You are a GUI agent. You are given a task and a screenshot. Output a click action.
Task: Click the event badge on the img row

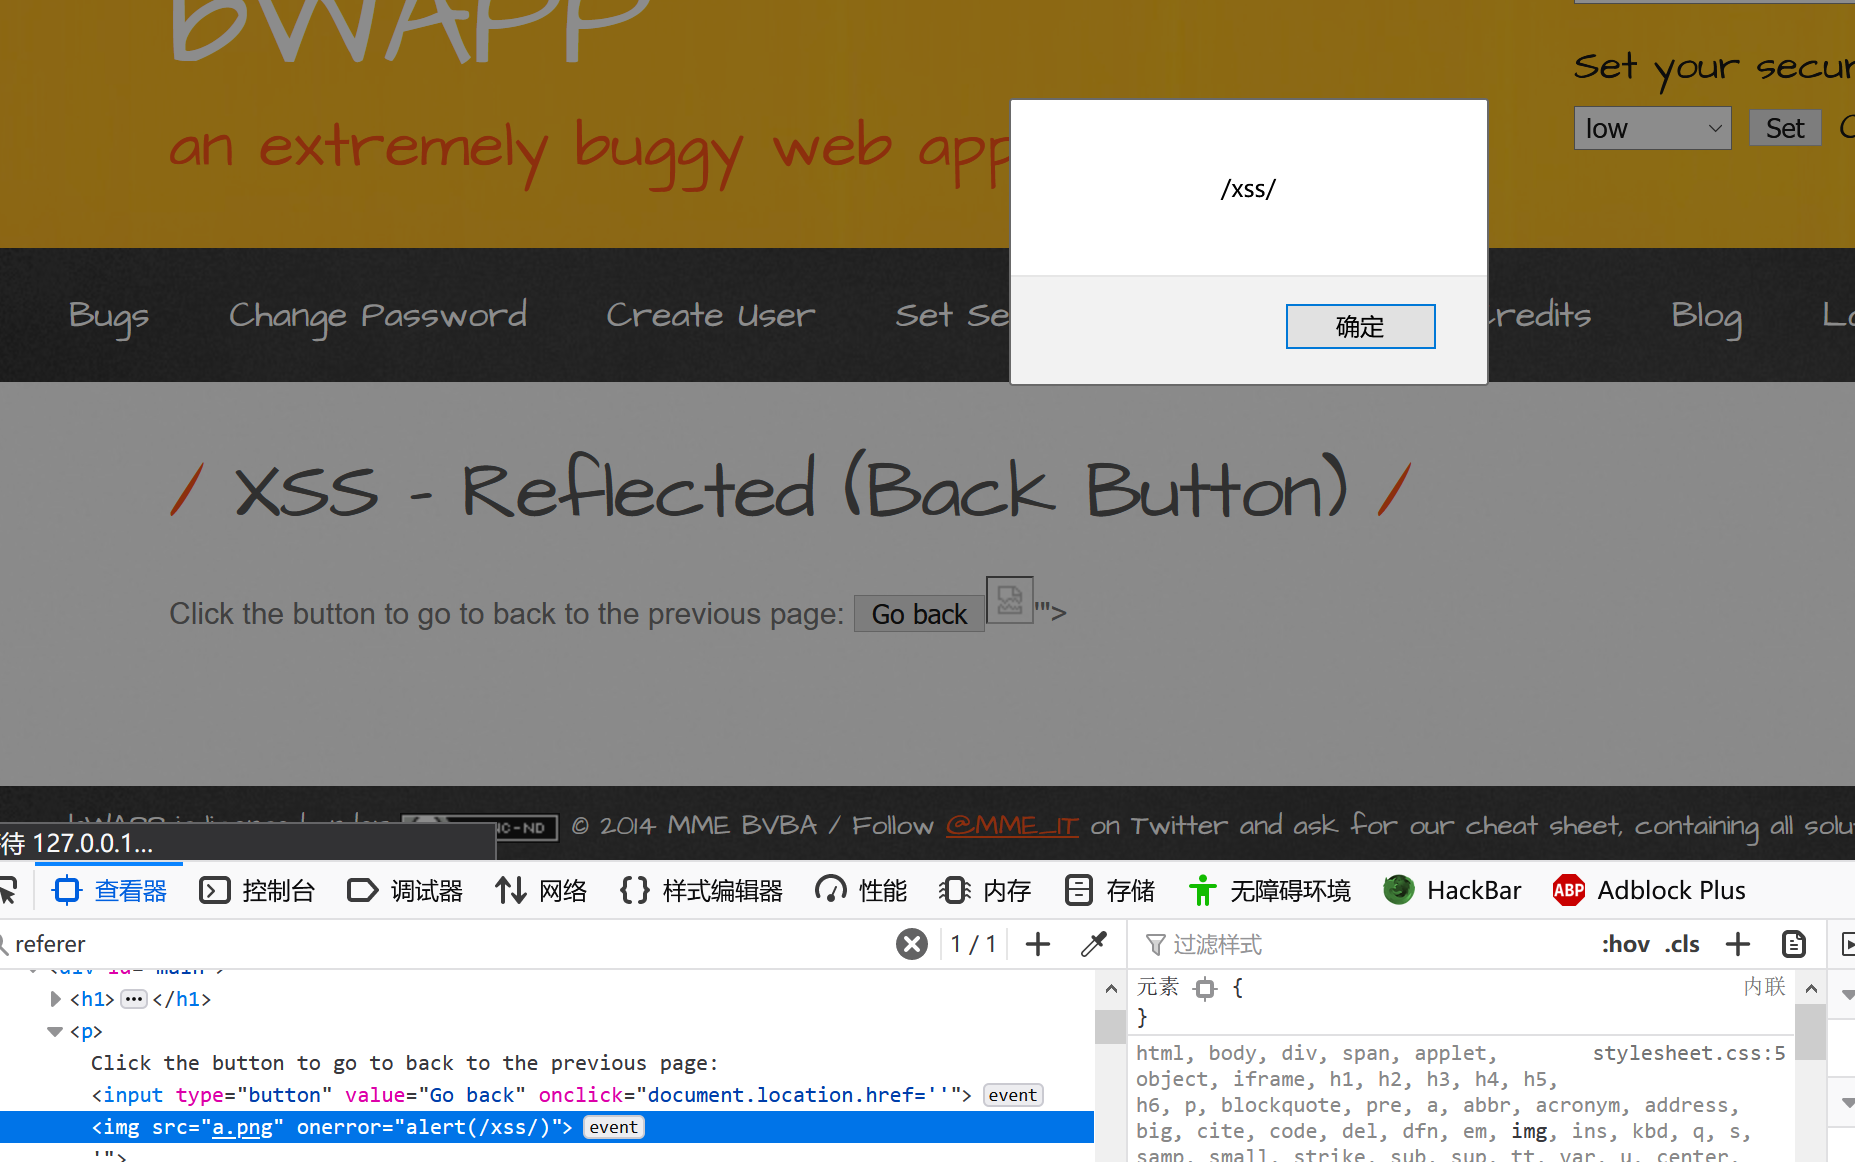[x=613, y=1127]
